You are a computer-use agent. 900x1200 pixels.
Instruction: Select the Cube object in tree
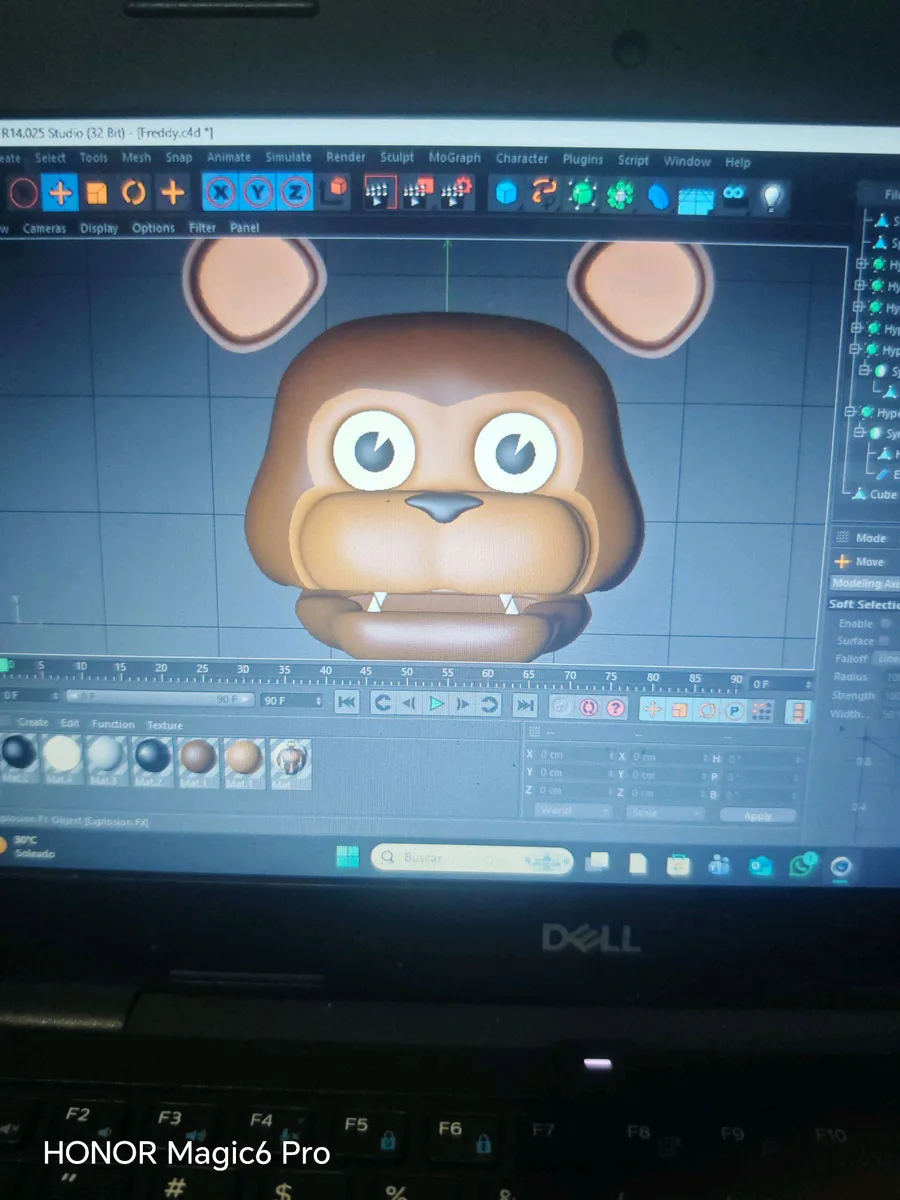coord(882,494)
